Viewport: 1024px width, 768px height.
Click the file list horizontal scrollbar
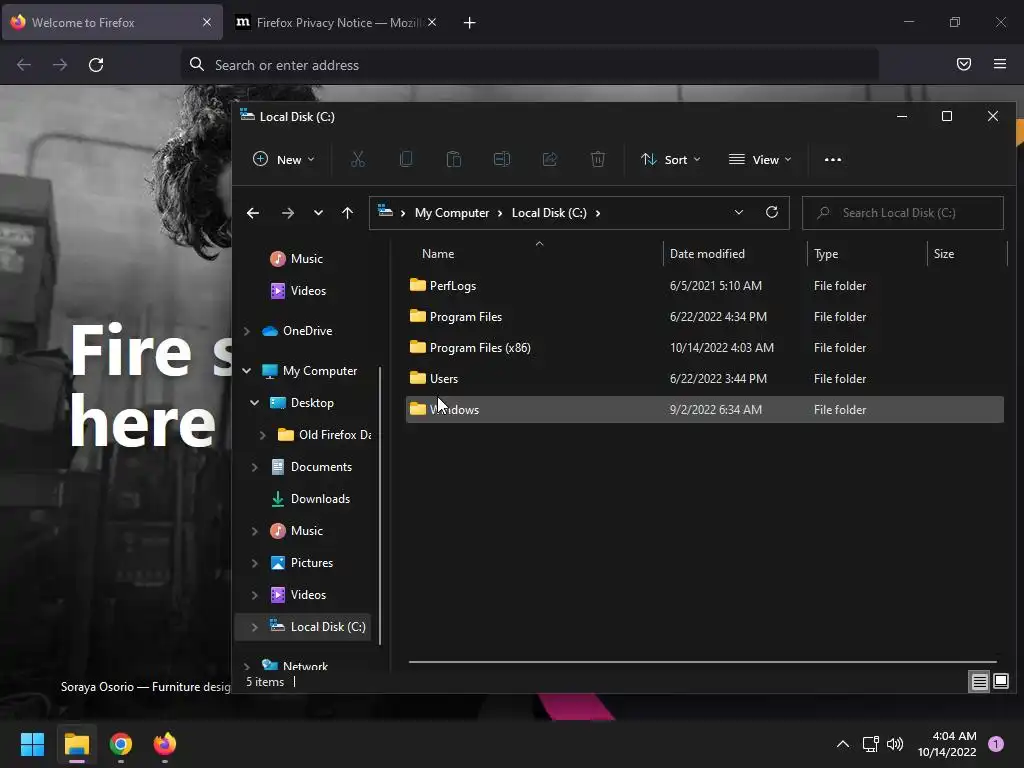pos(703,662)
